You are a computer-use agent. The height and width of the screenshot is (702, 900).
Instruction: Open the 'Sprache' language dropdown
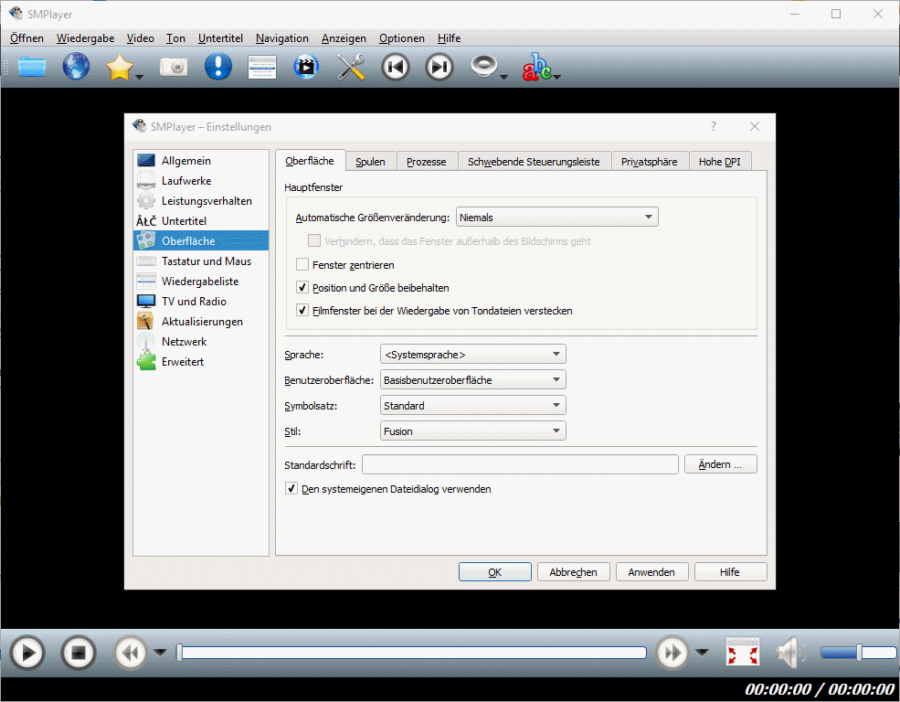473,354
